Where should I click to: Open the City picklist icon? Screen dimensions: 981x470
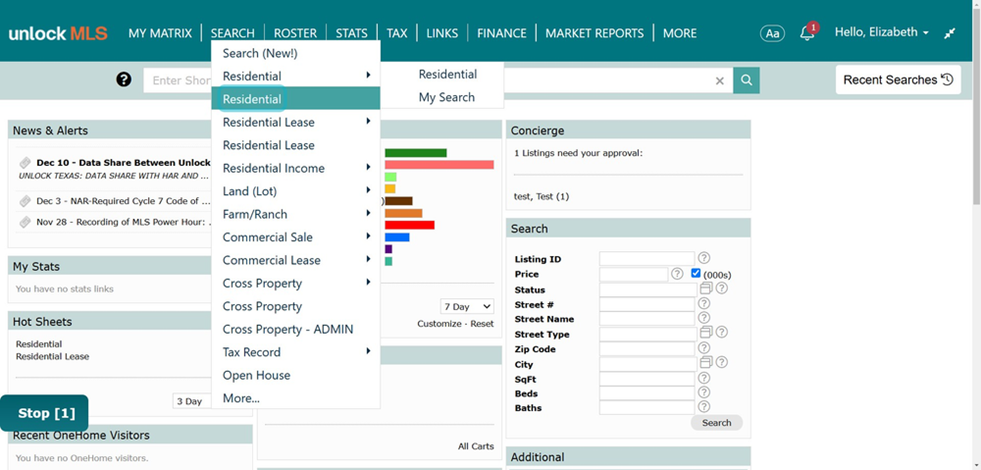[x=706, y=362]
